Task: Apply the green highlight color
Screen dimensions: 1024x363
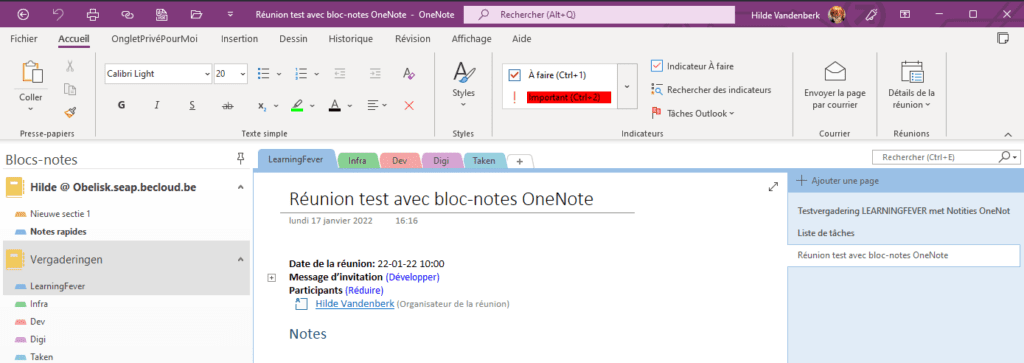Action: [297, 105]
